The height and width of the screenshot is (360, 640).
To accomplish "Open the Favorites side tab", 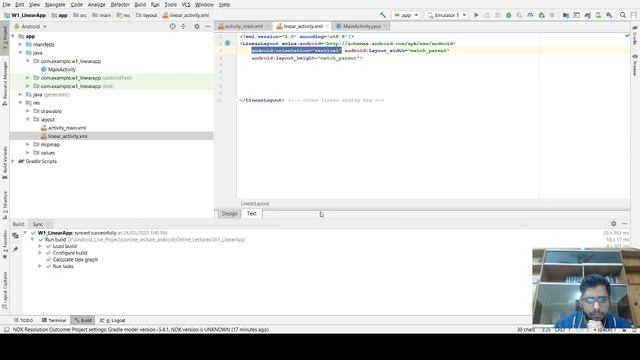I will (x=5, y=244).
